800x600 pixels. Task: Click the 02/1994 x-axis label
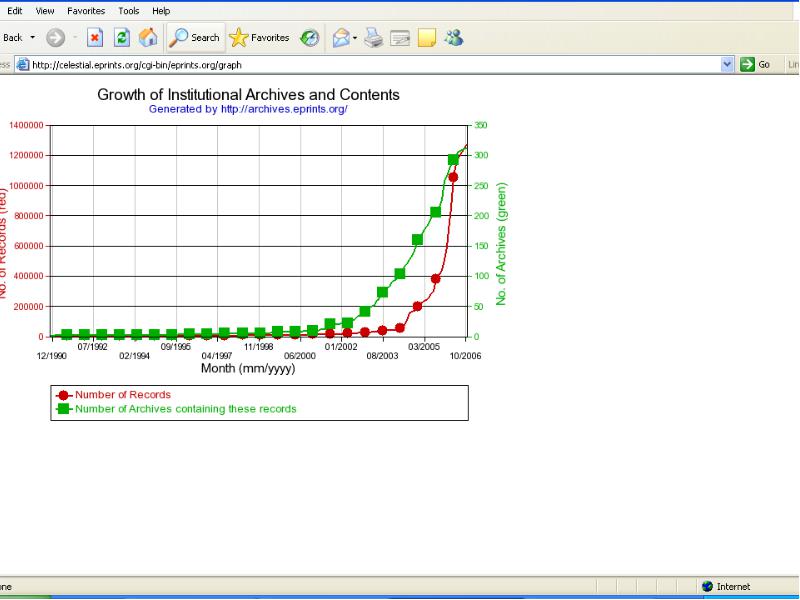[134, 356]
